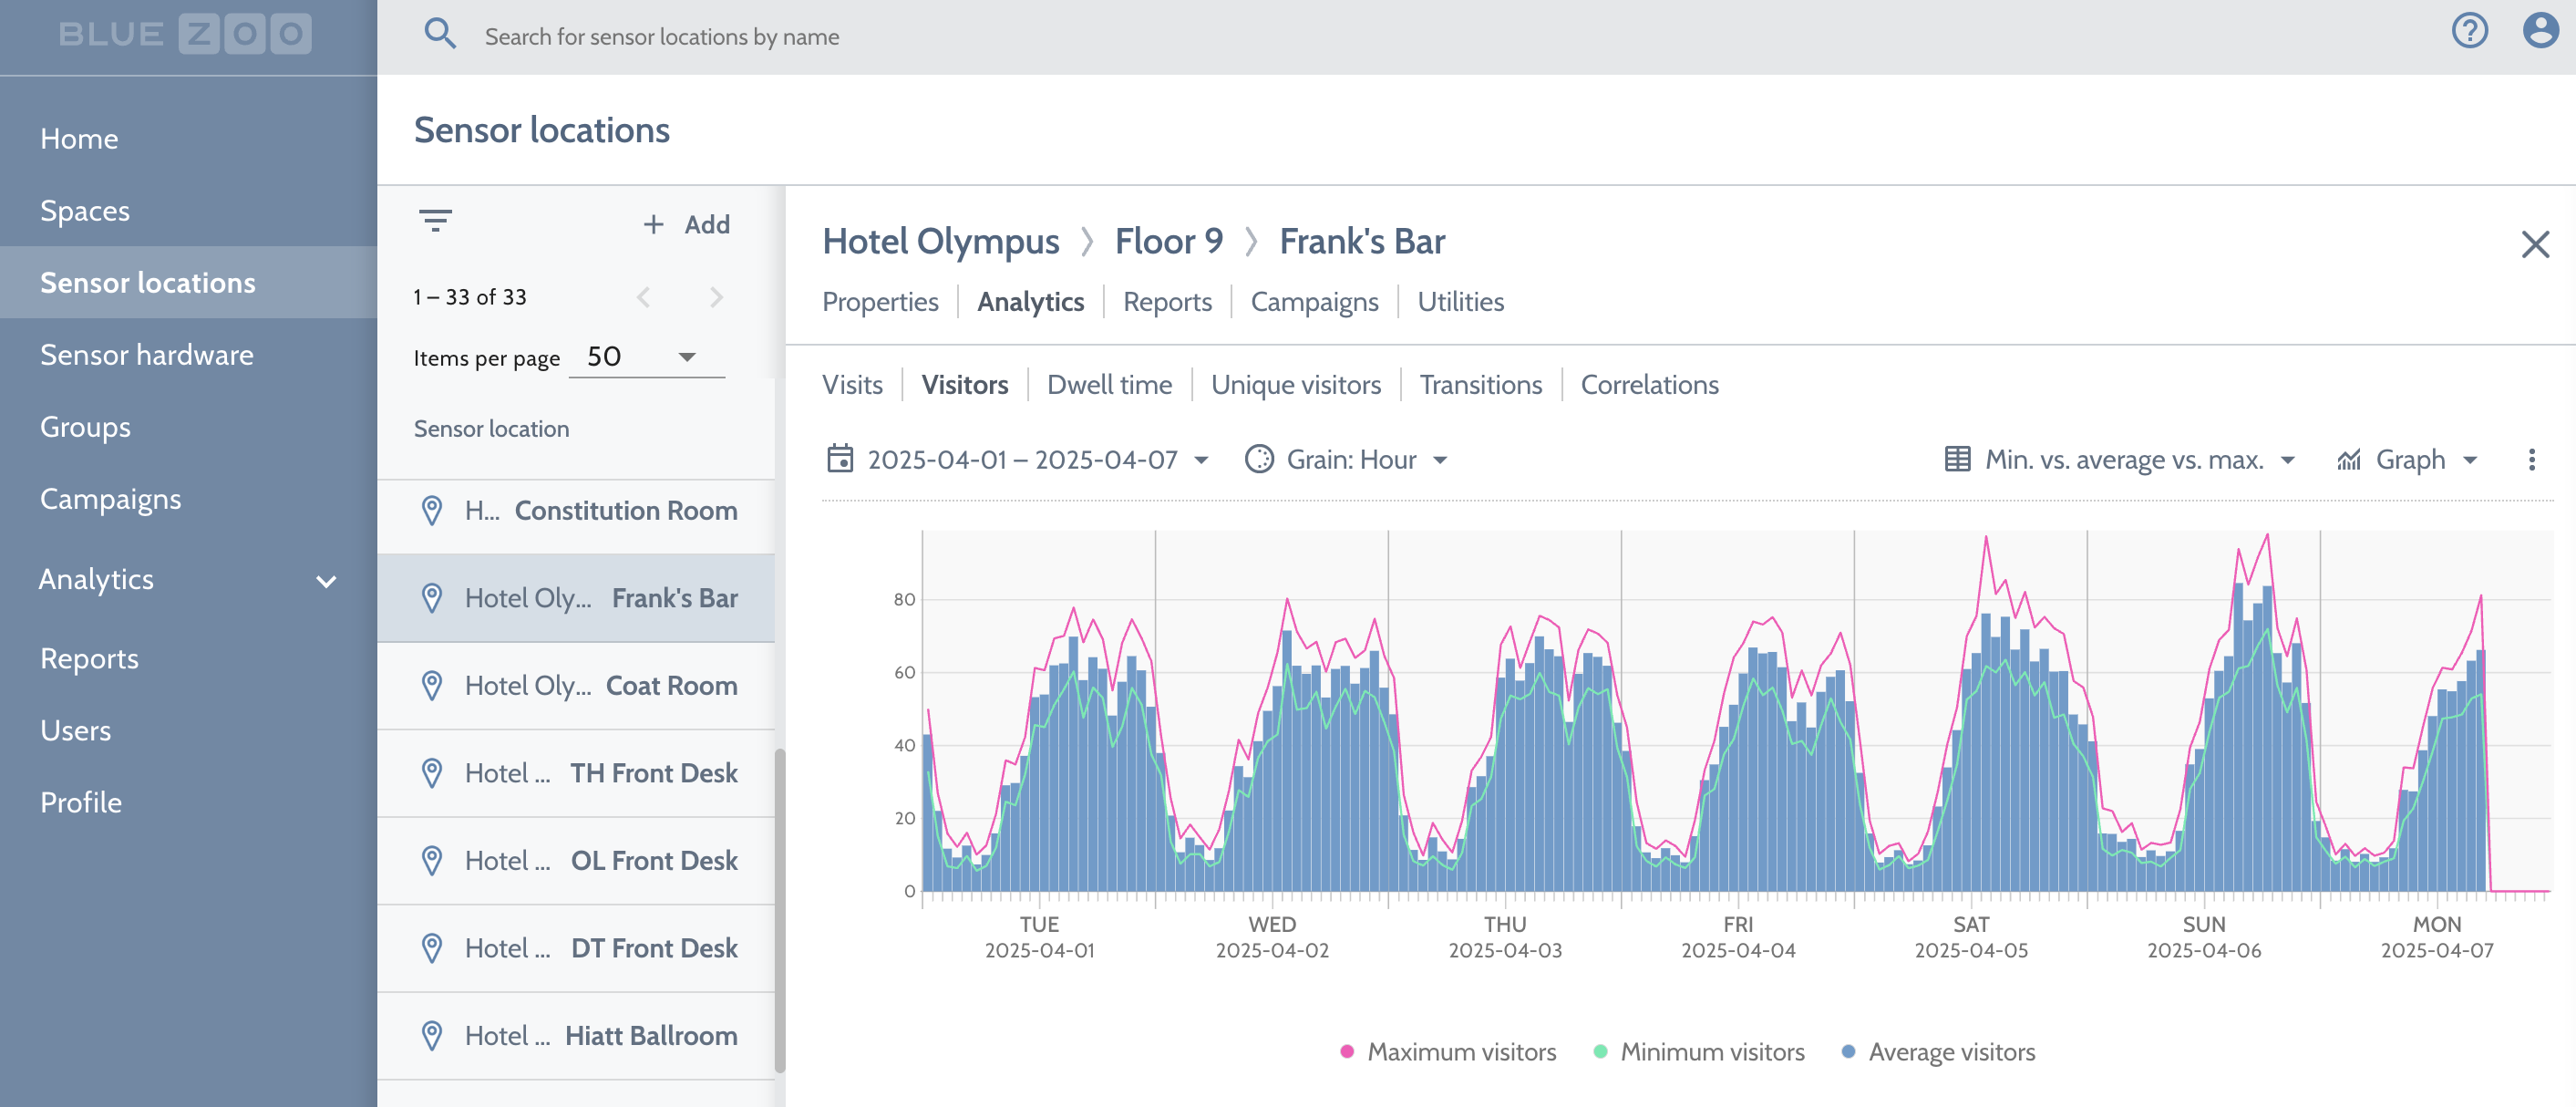Switch to the Reports tab in detail panel
The image size is (2576, 1107).
pyautogui.click(x=1167, y=302)
